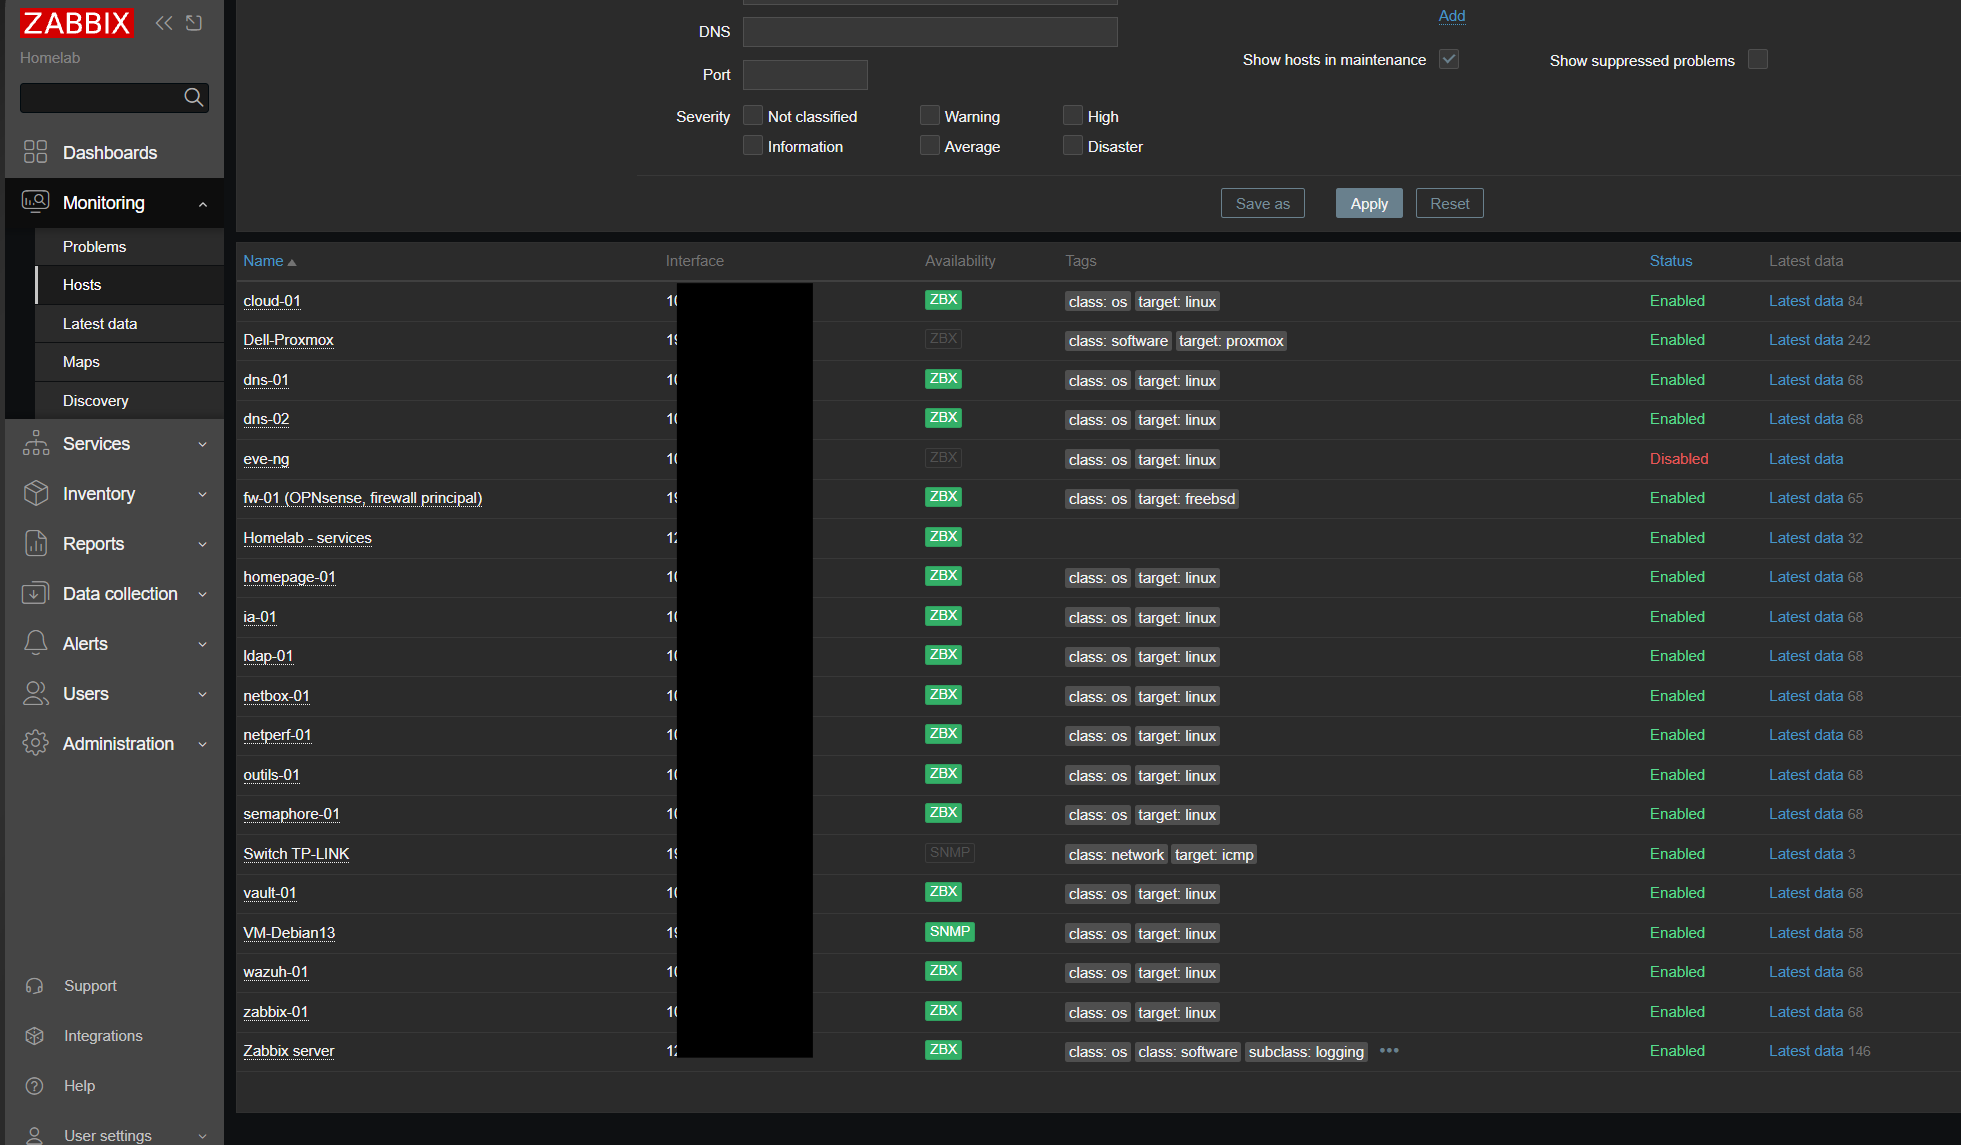The width and height of the screenshot is (1961, 1145).
Task: Click the Inventory box icon
Action: coord(35,493)
